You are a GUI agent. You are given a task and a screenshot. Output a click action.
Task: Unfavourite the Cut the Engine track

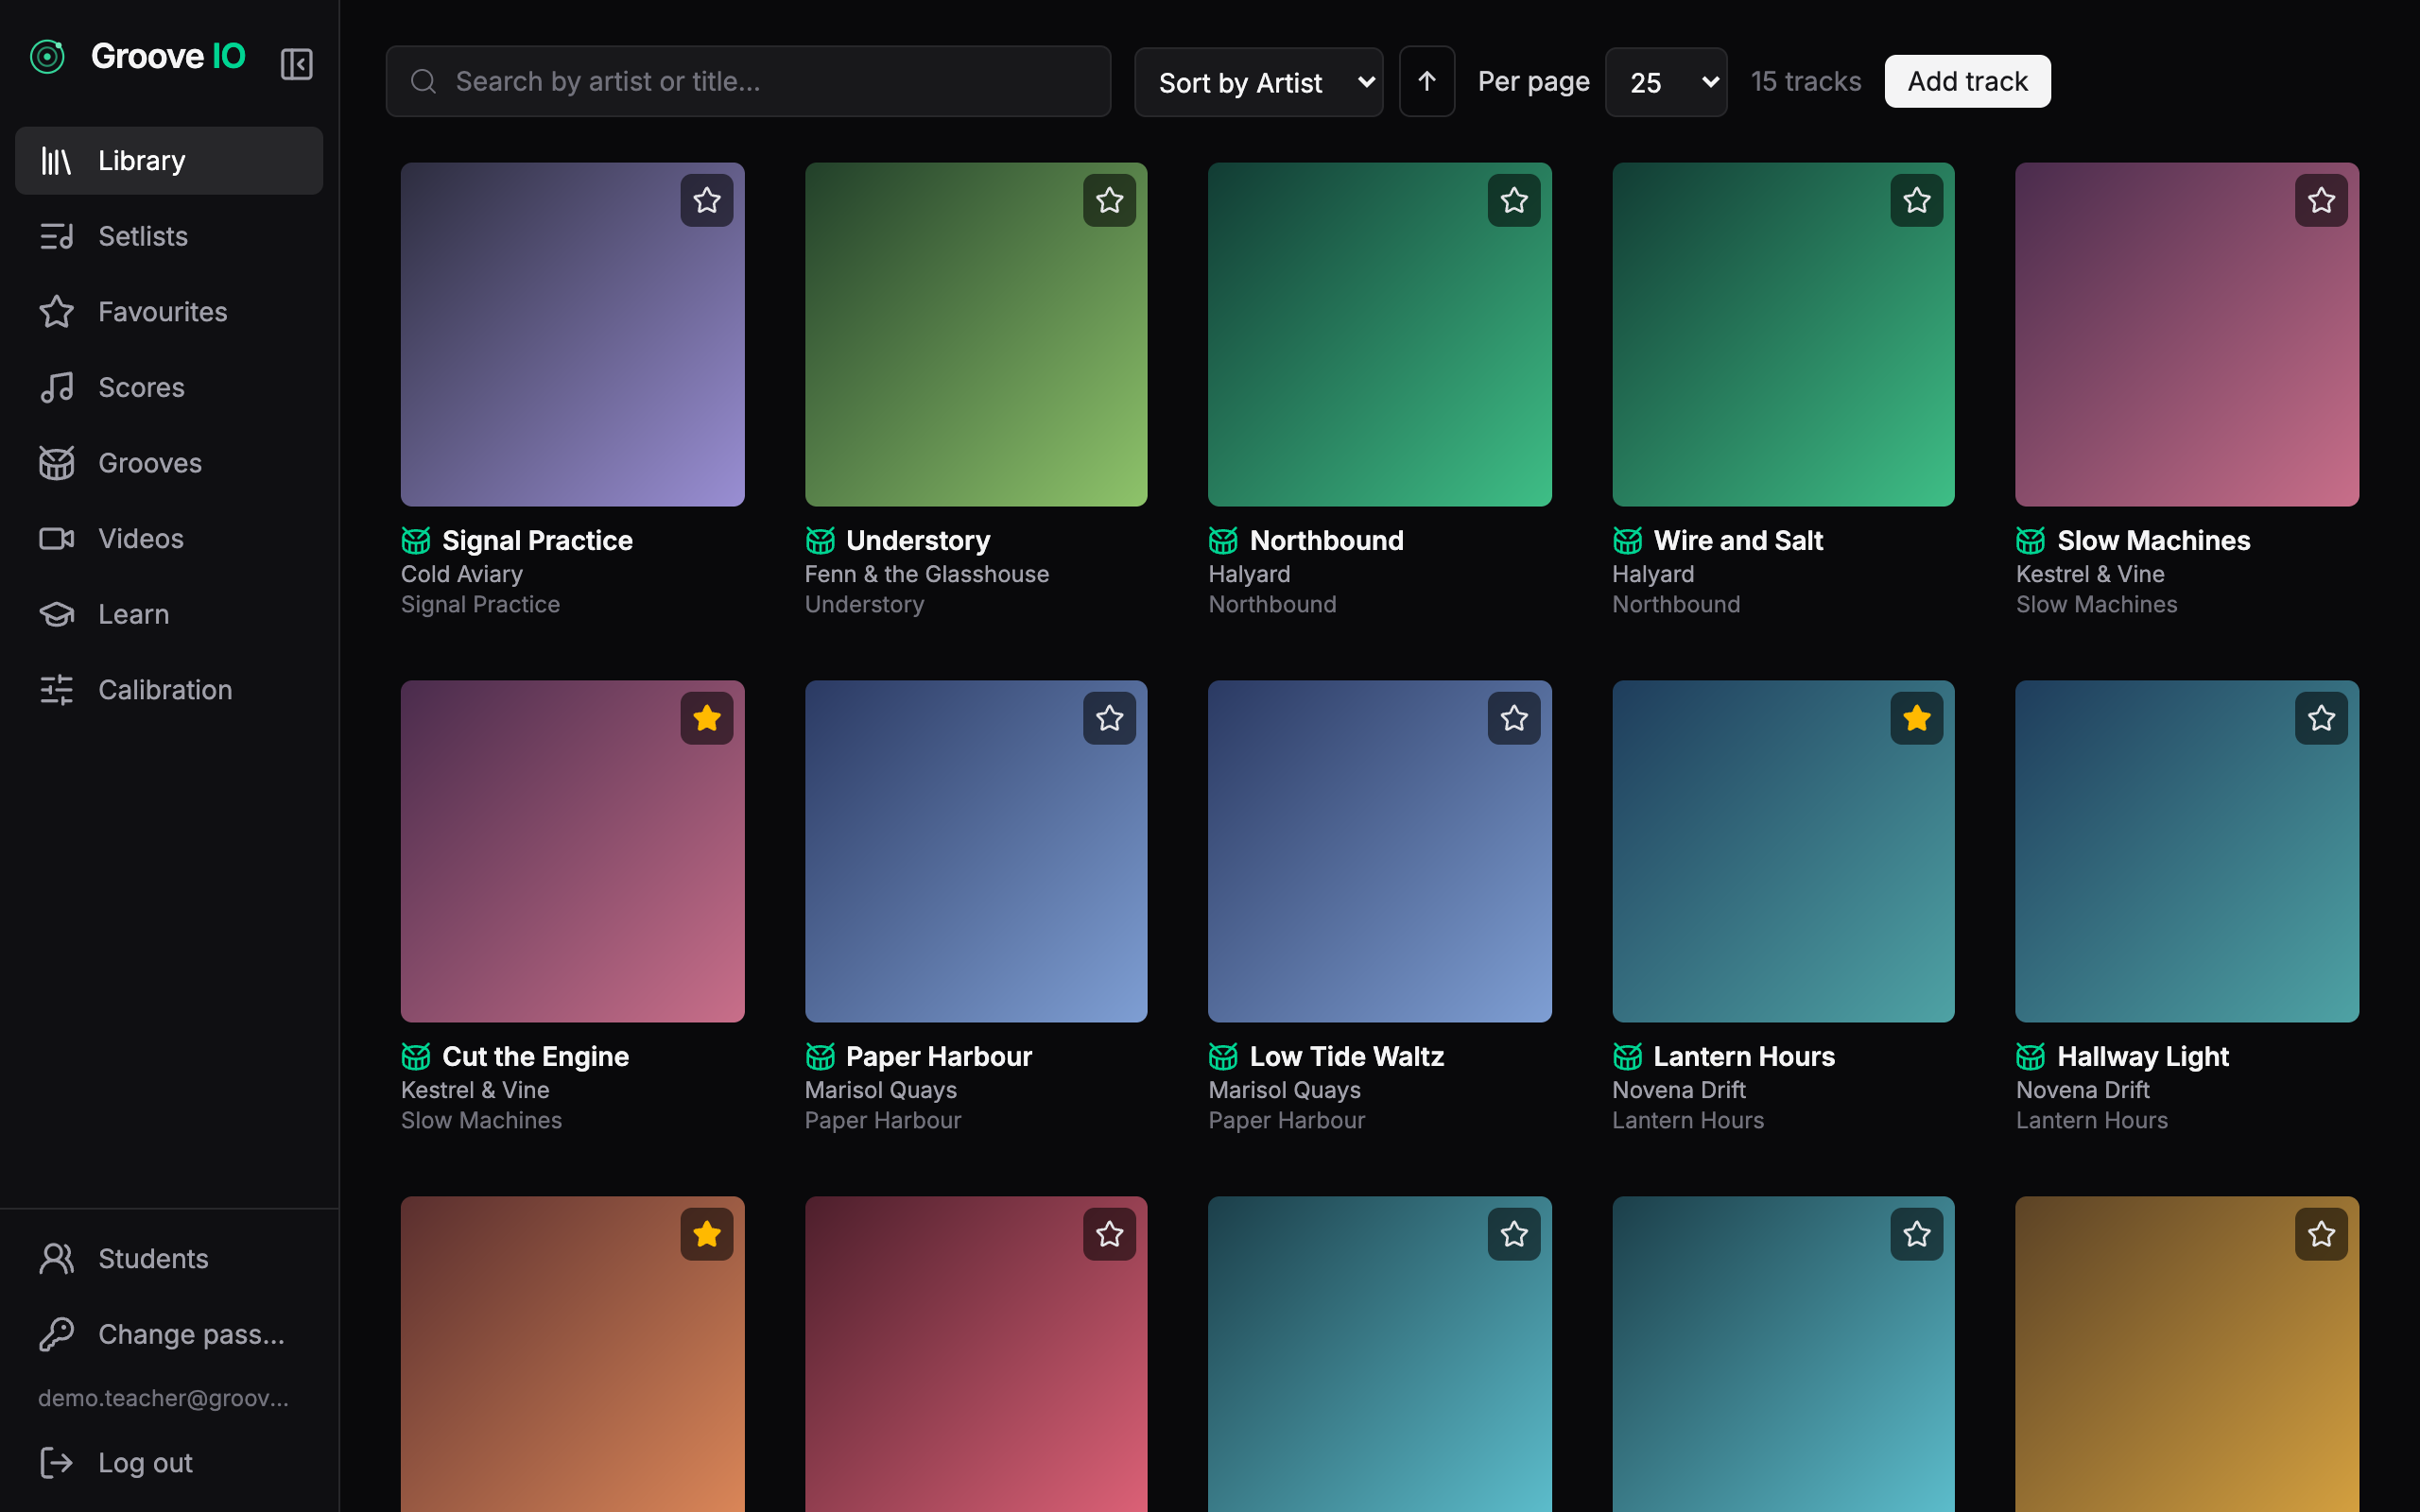(707, 718)
